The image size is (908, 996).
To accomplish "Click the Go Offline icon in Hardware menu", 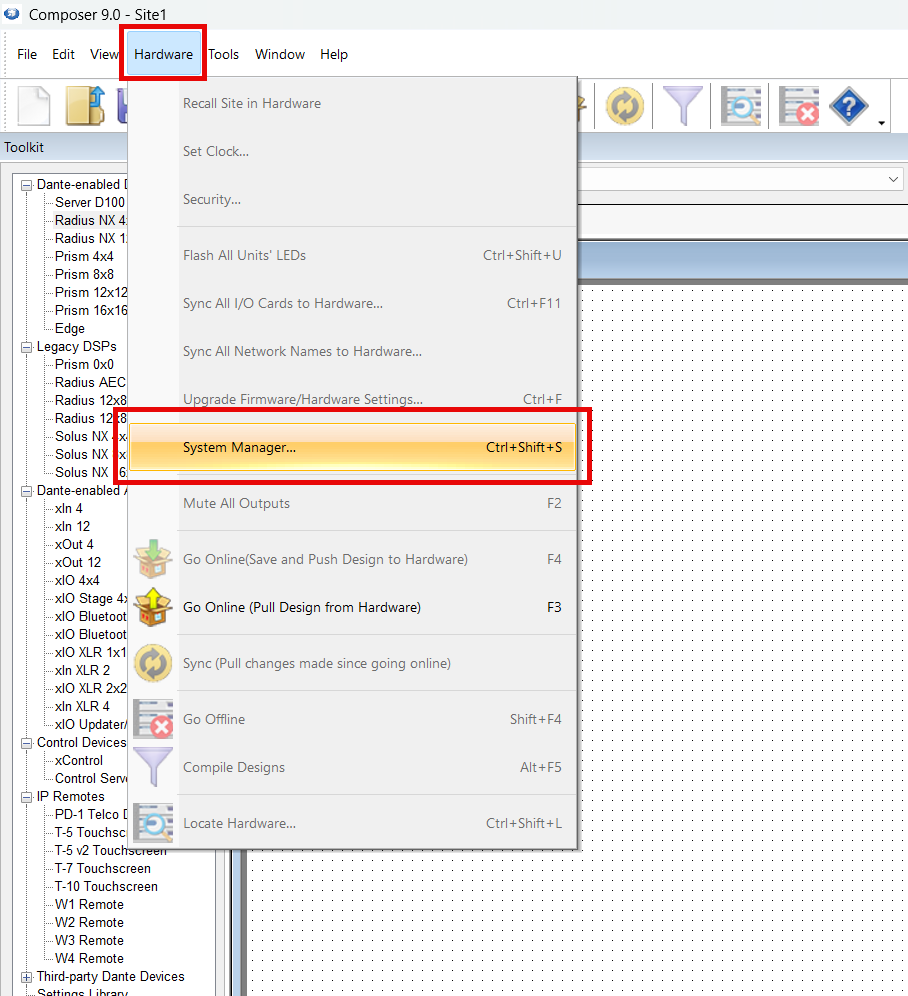I will 153,719.
